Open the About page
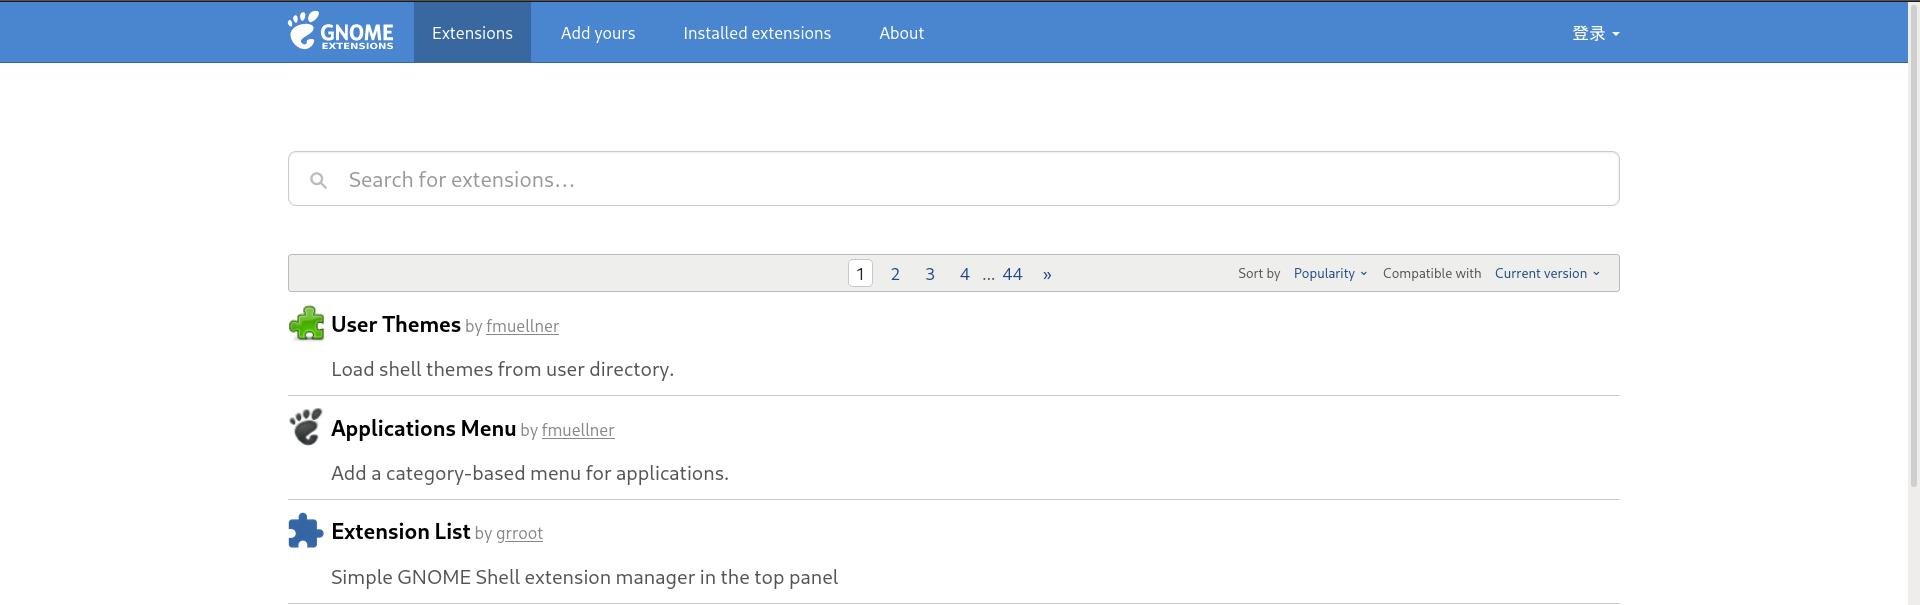 901,33
